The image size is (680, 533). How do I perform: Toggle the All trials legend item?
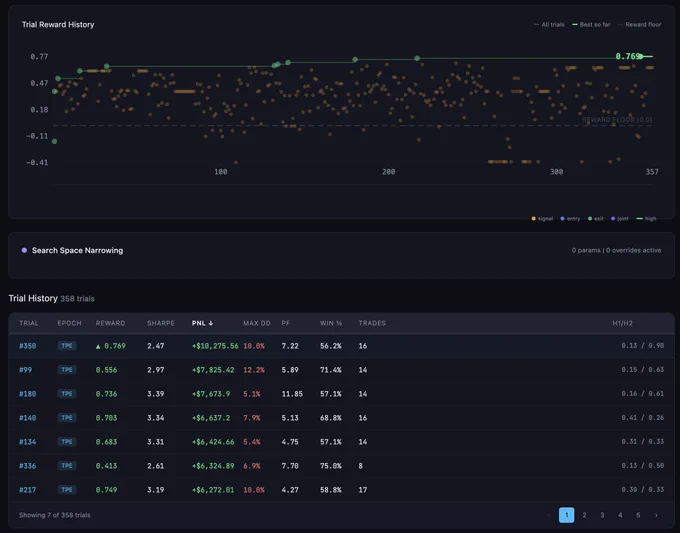pyautogui.click(x=549, y=25)
